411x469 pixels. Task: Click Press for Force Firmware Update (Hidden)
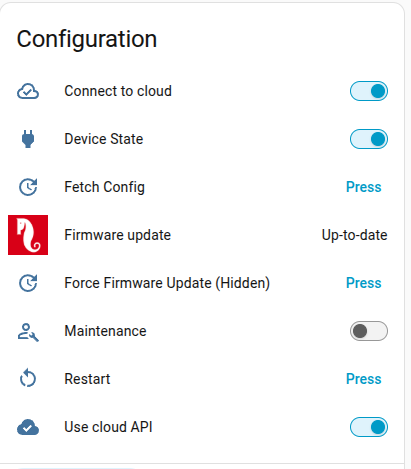[364, 283]
